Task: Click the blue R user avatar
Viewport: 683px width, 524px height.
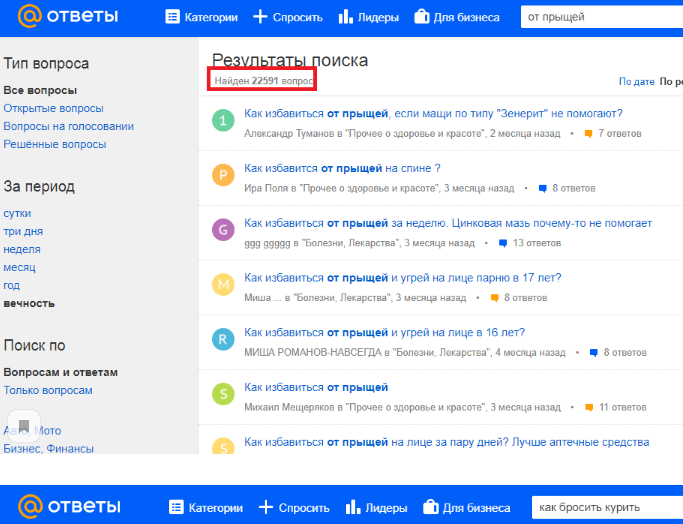Action: pyautogui.click(x=224, y=341)
